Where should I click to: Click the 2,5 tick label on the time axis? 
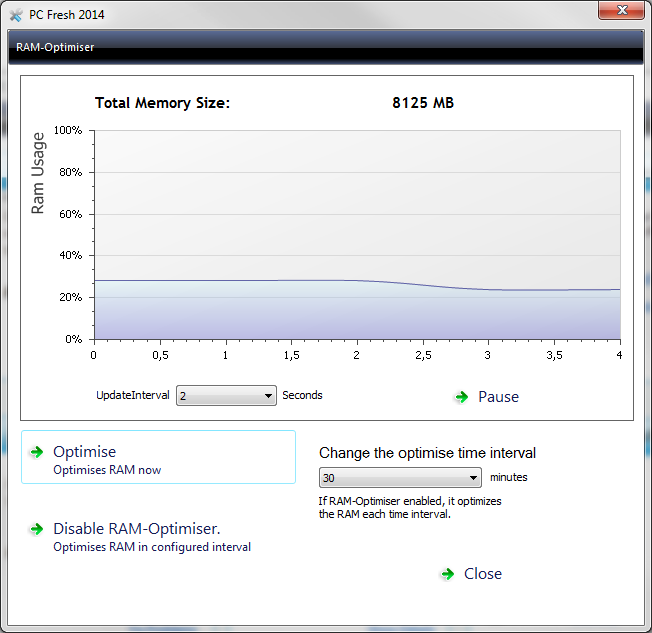click(423, 355)
